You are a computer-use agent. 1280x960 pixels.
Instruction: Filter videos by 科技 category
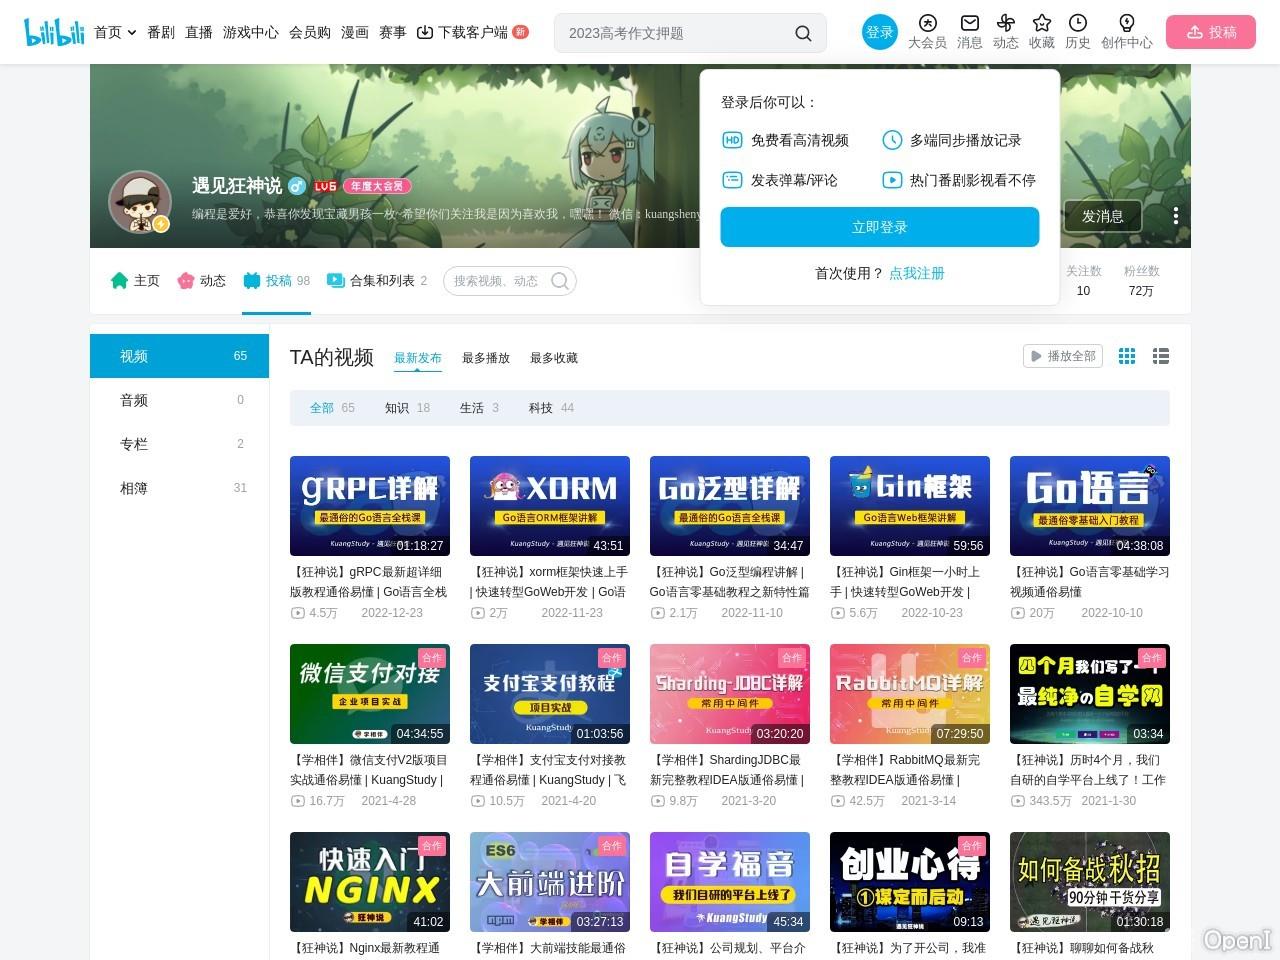541,408
